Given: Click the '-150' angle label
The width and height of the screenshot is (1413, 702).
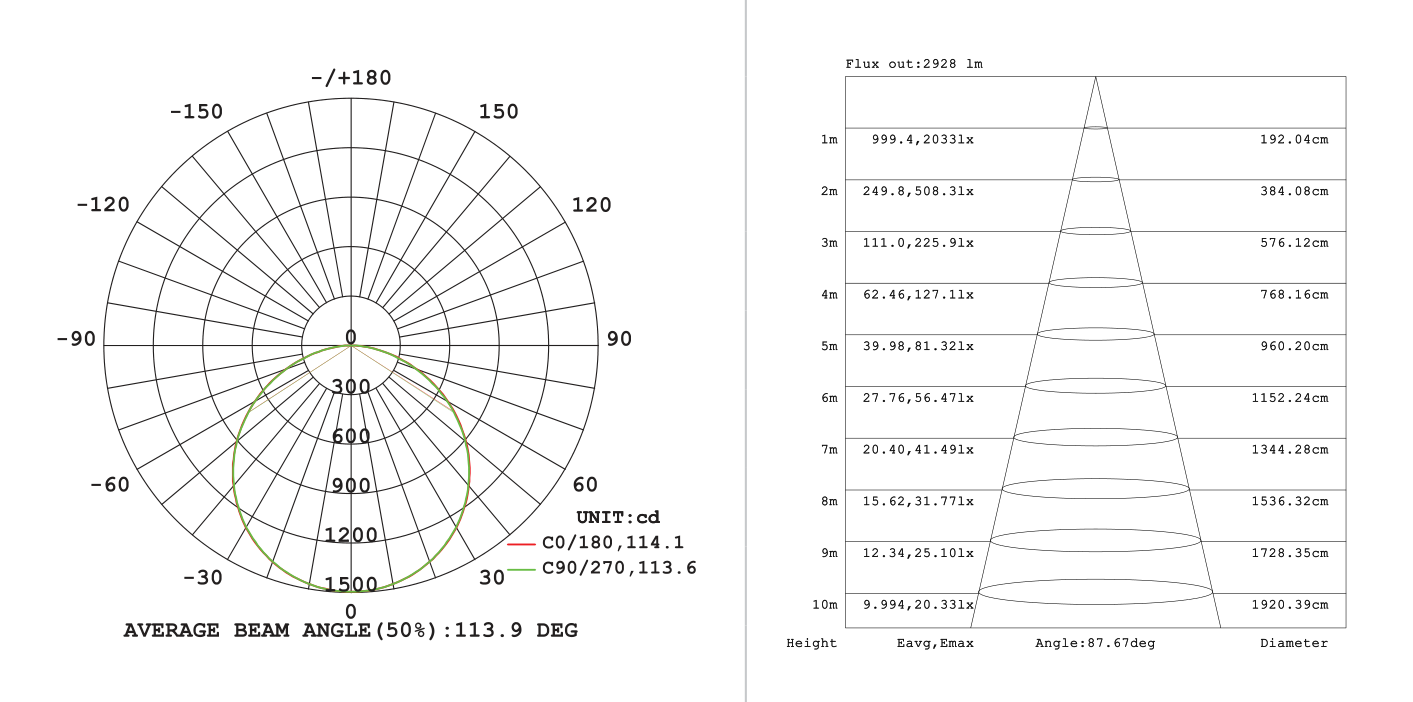Looking at the screenshot, I should [196, 111].
